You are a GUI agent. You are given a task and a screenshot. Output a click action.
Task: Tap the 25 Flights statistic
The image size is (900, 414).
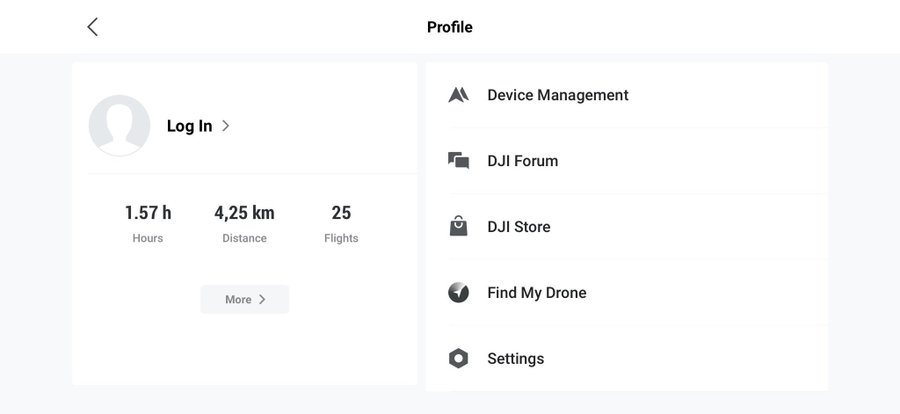(341, 223)
